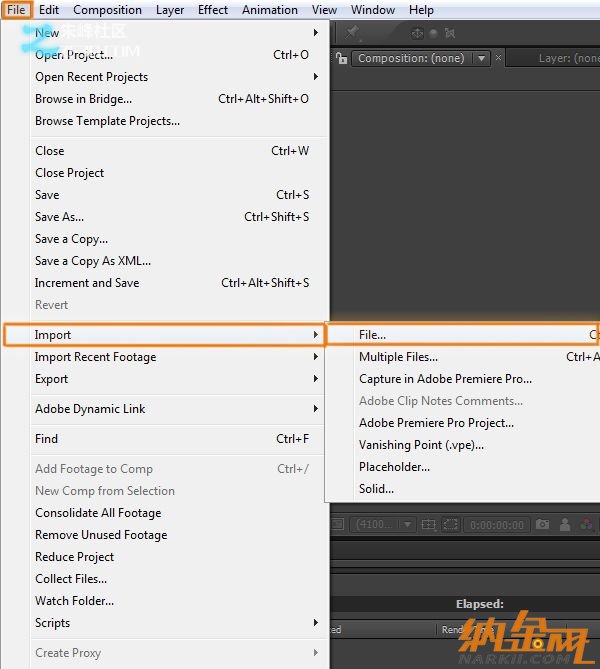Select Solid... in the Import submenu
This screenshot has width=600, height=669.
377,489
